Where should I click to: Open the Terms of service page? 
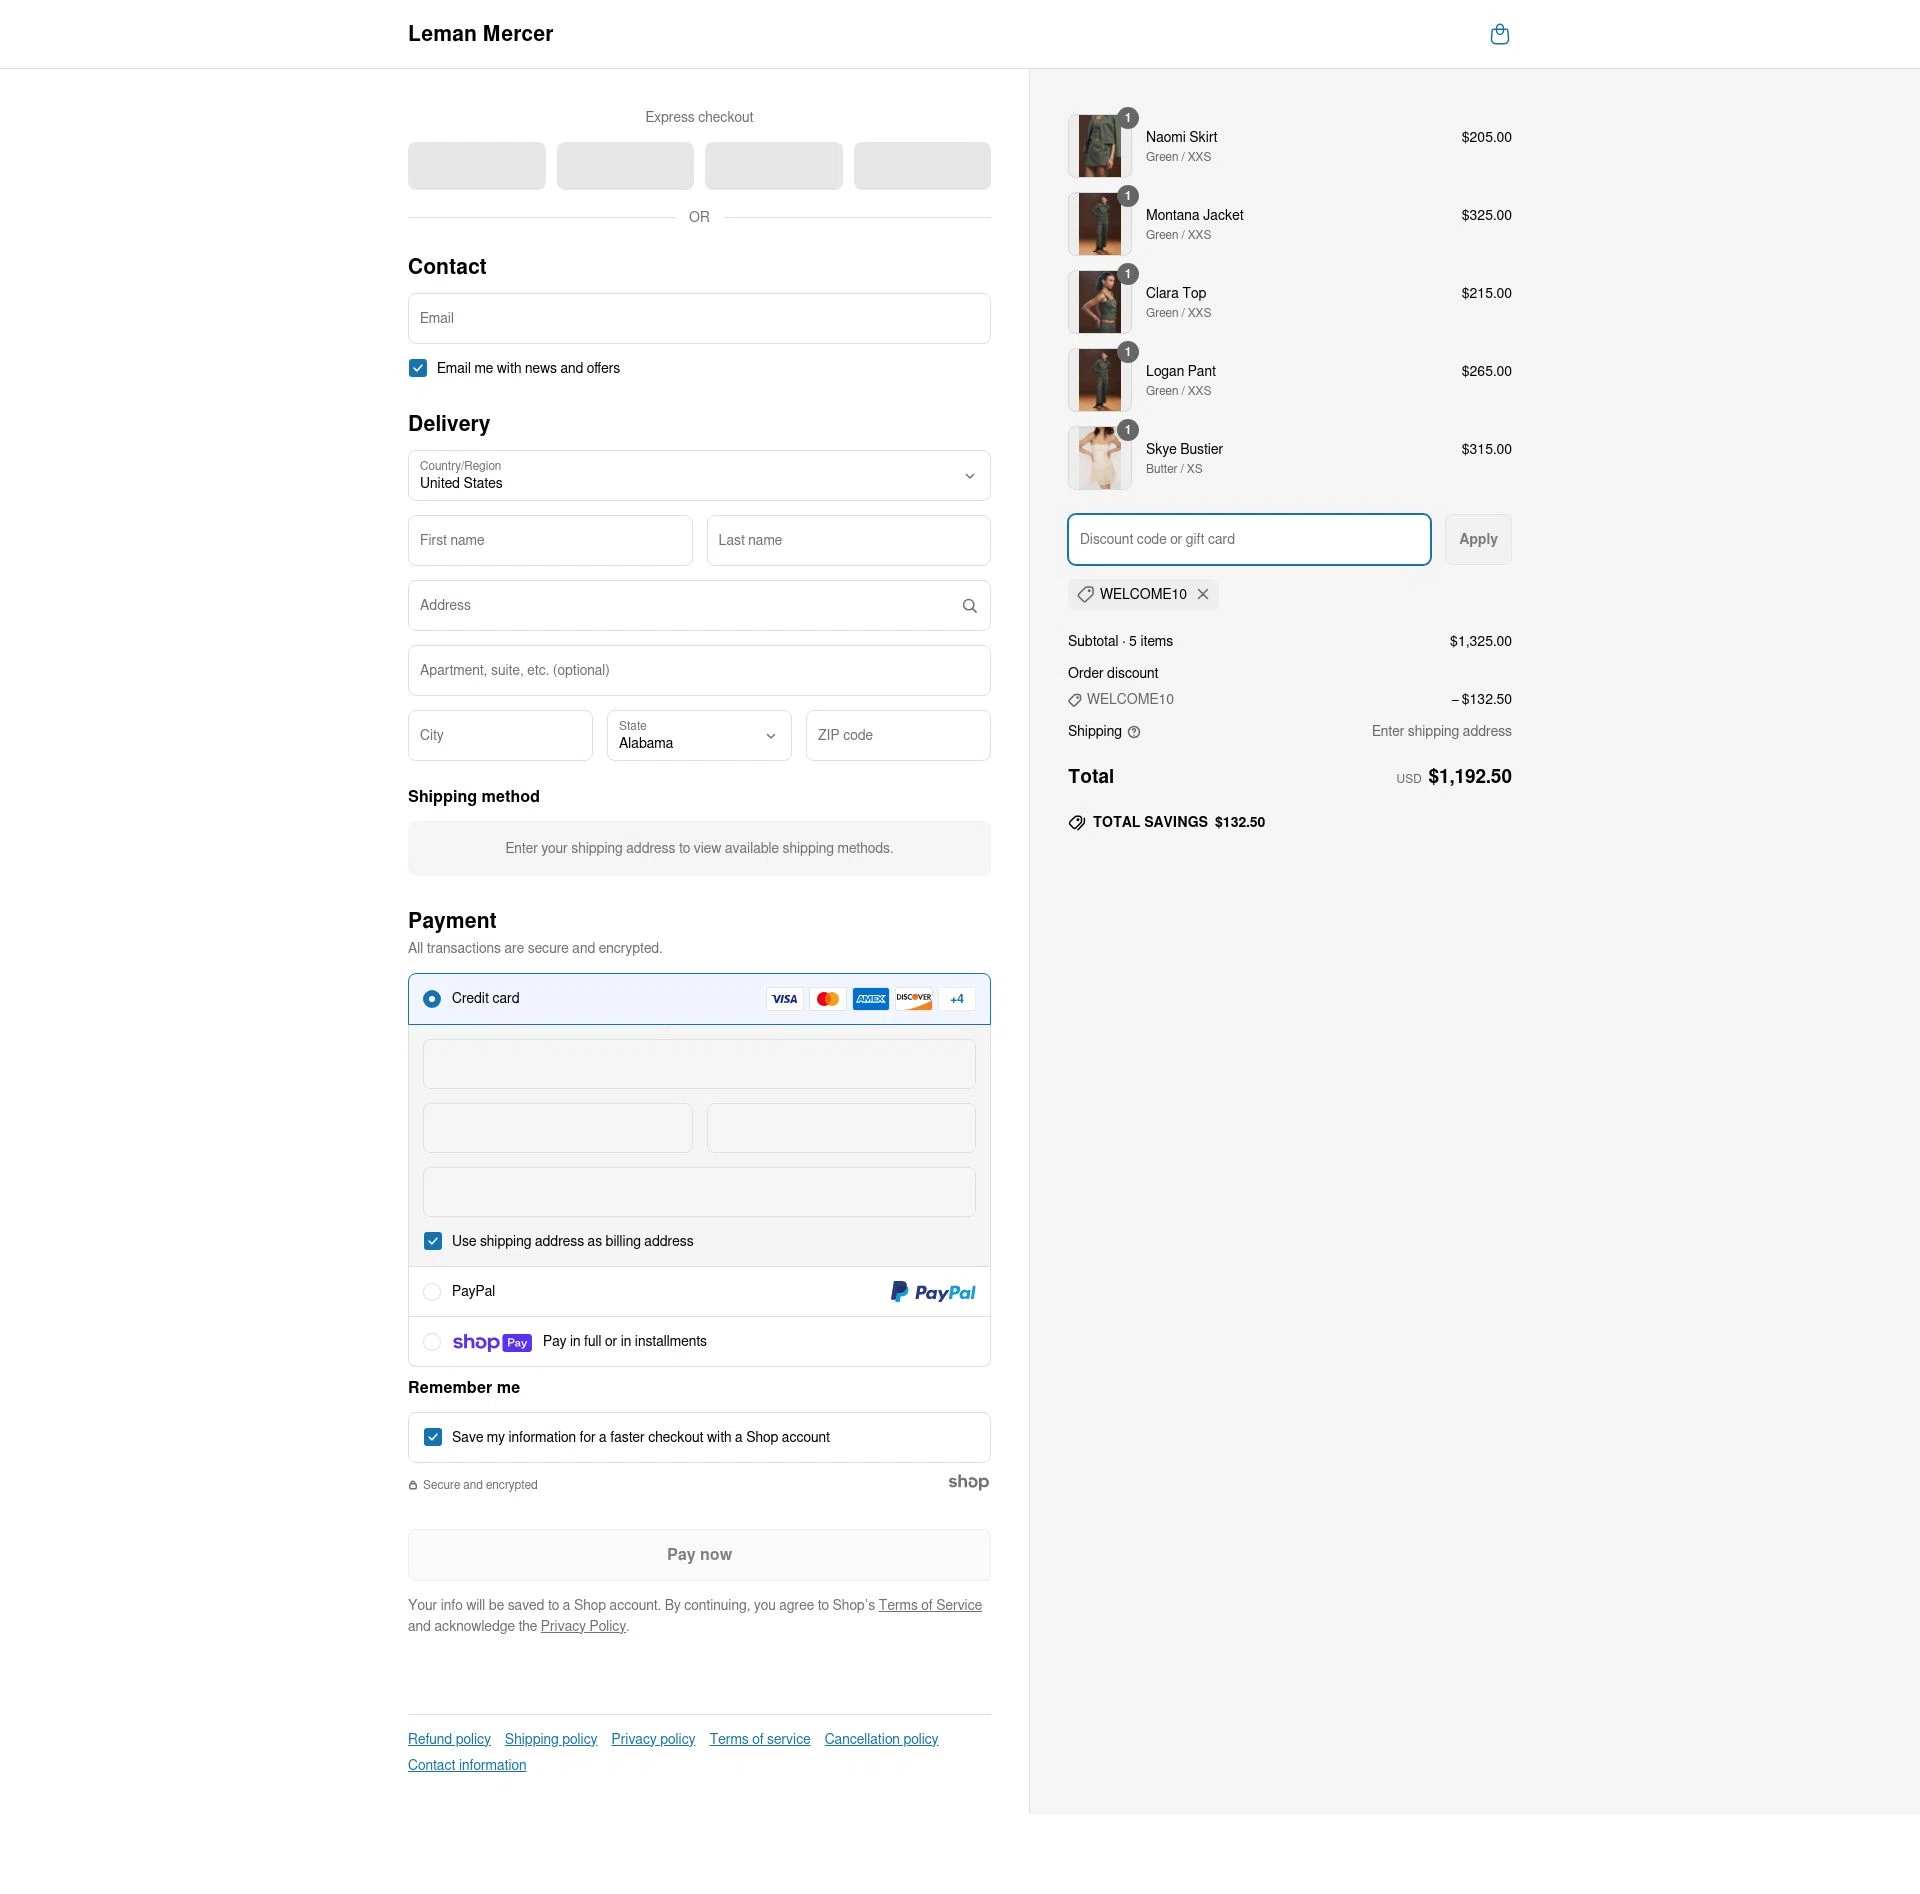(759, 1738)
